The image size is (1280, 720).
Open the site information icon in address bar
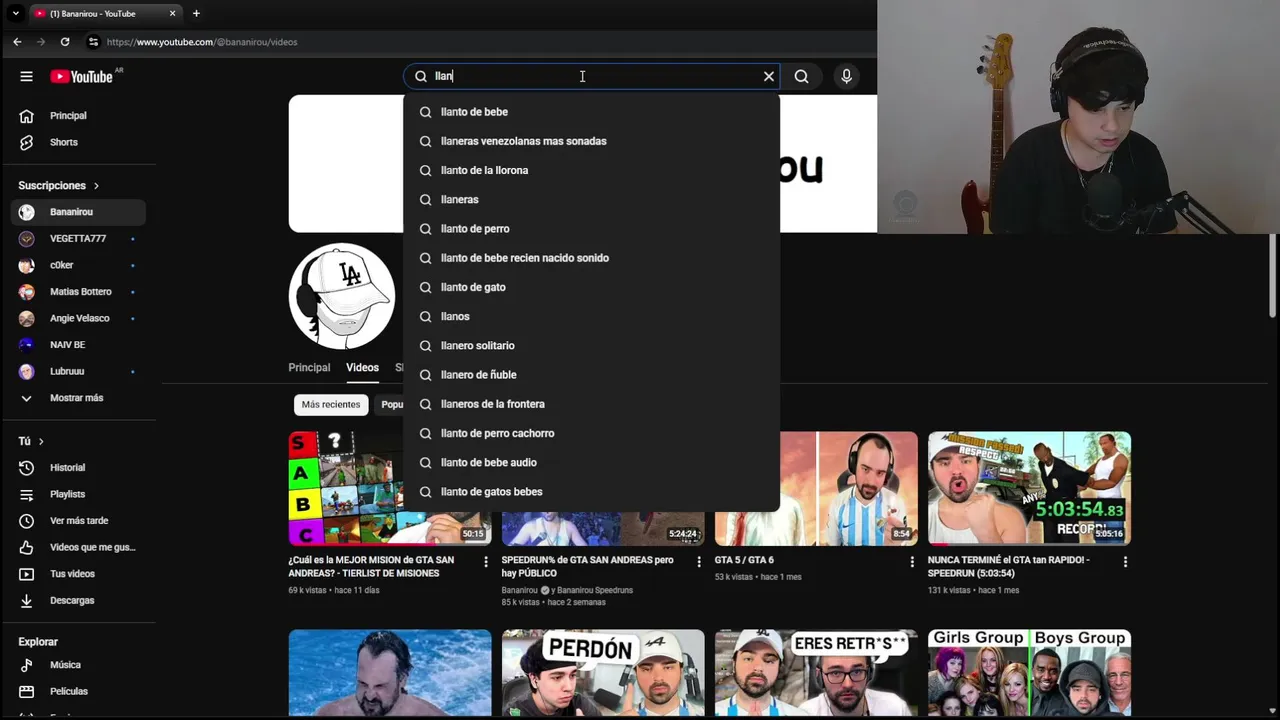[x=93, y=42]
